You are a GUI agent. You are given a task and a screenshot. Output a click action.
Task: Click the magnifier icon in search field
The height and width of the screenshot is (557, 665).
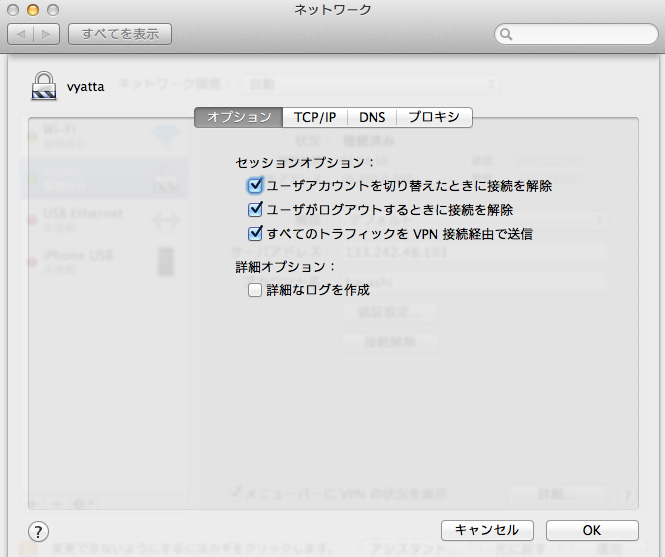(507, 34)
